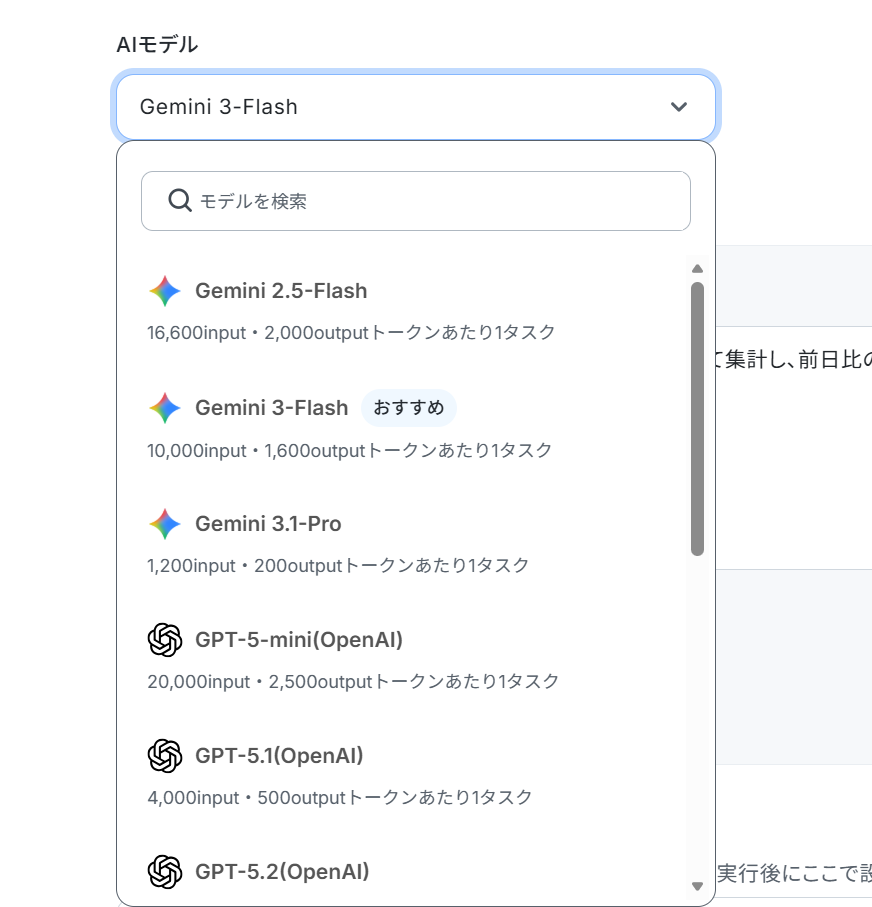Focus the モデルを検索 search field
872x907 pixels.
(416, 201)
